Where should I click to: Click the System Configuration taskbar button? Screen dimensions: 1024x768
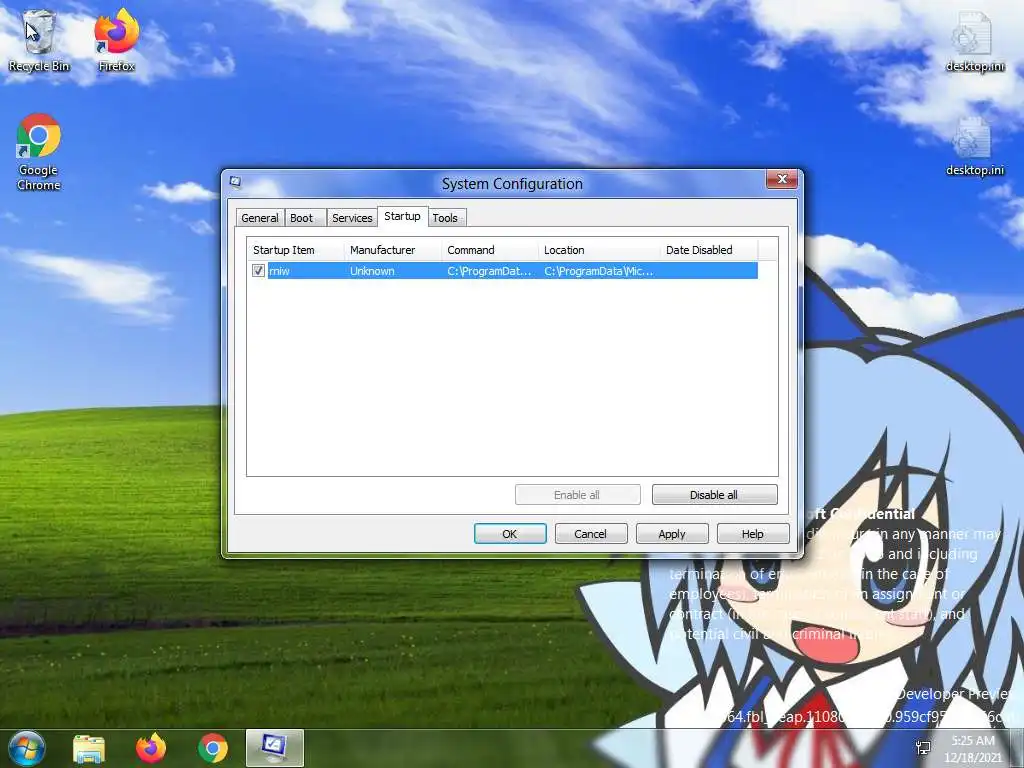point(275,748)
